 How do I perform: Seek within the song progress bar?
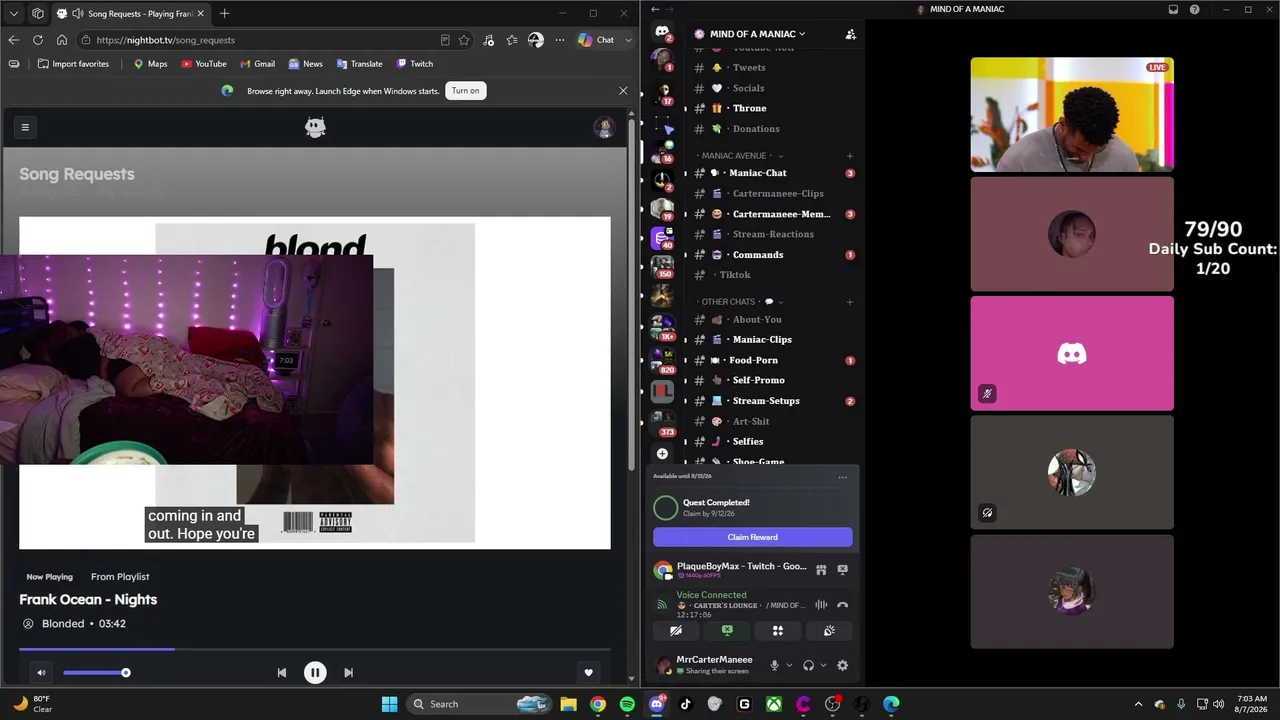coord(315,649)
